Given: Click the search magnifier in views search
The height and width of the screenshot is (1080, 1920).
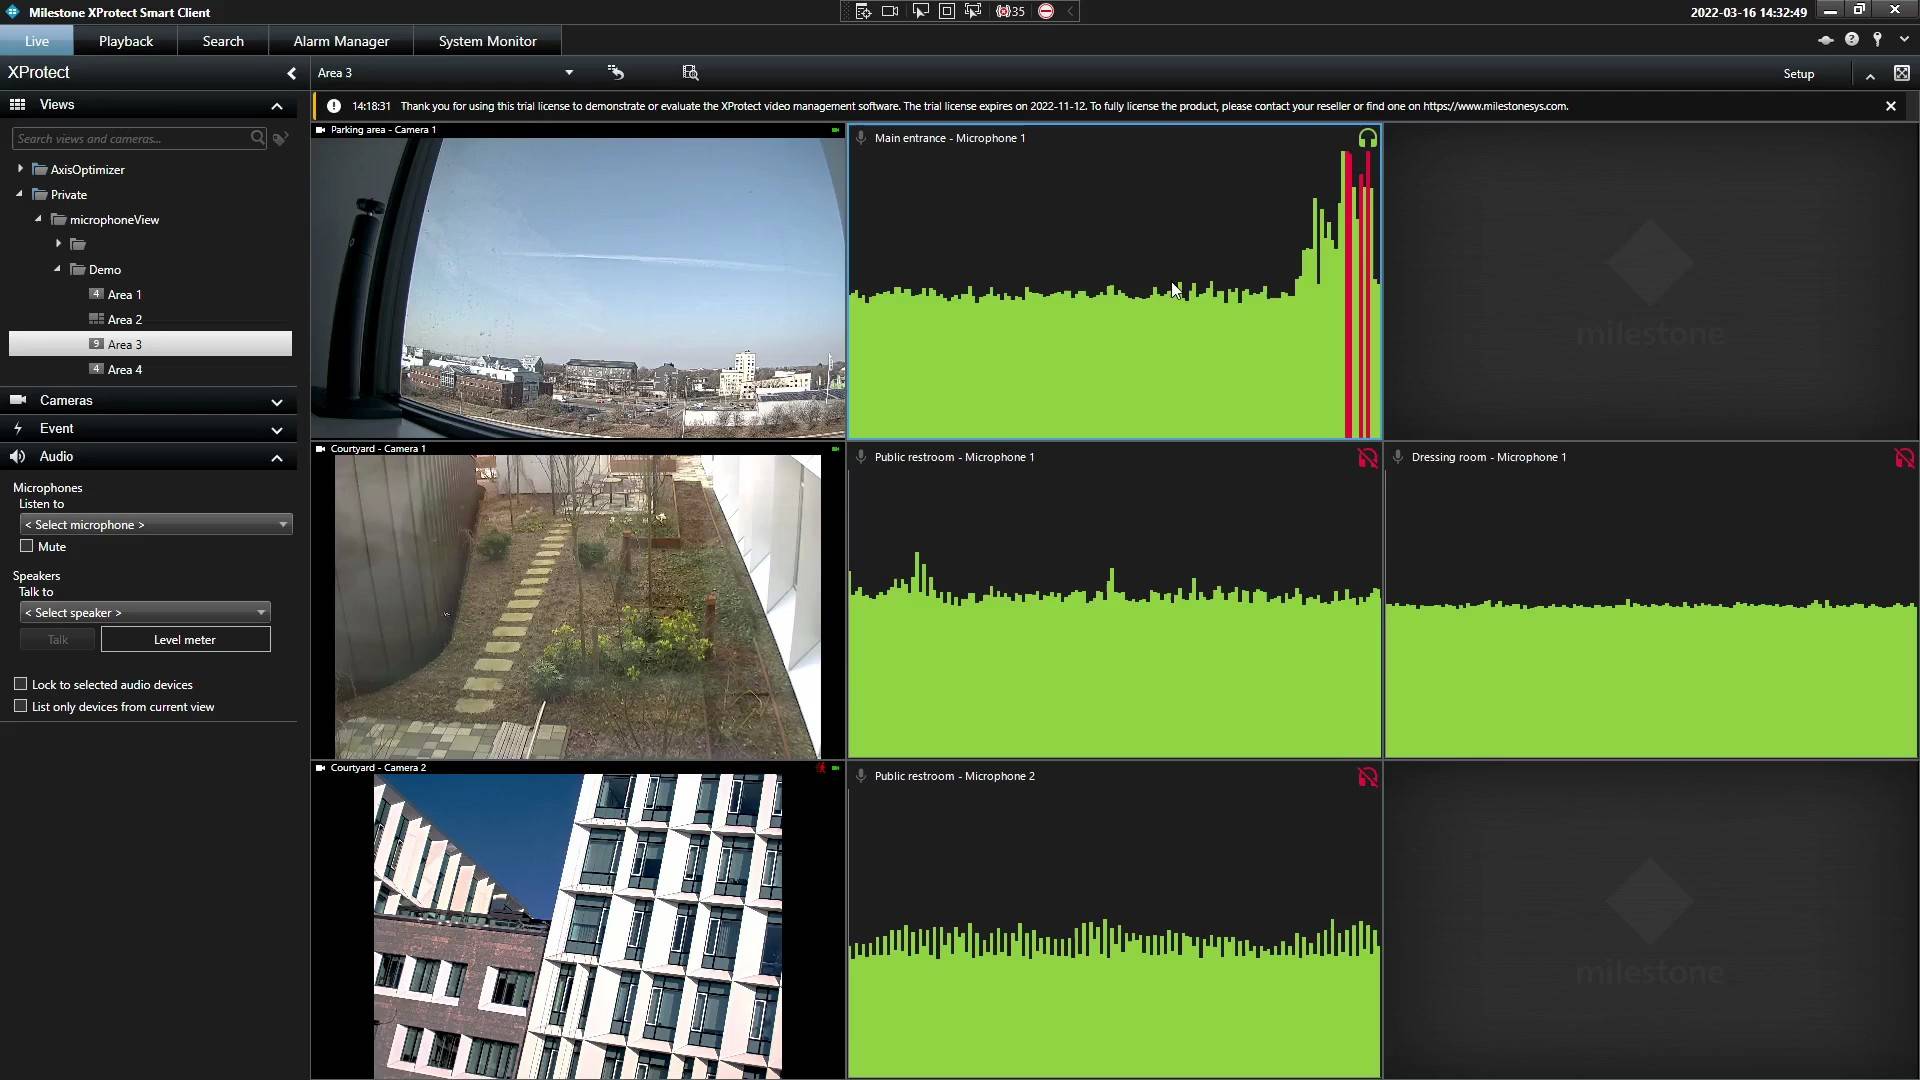Looking at the screenshot, I should pyautogui.click(x=257, y=138).
